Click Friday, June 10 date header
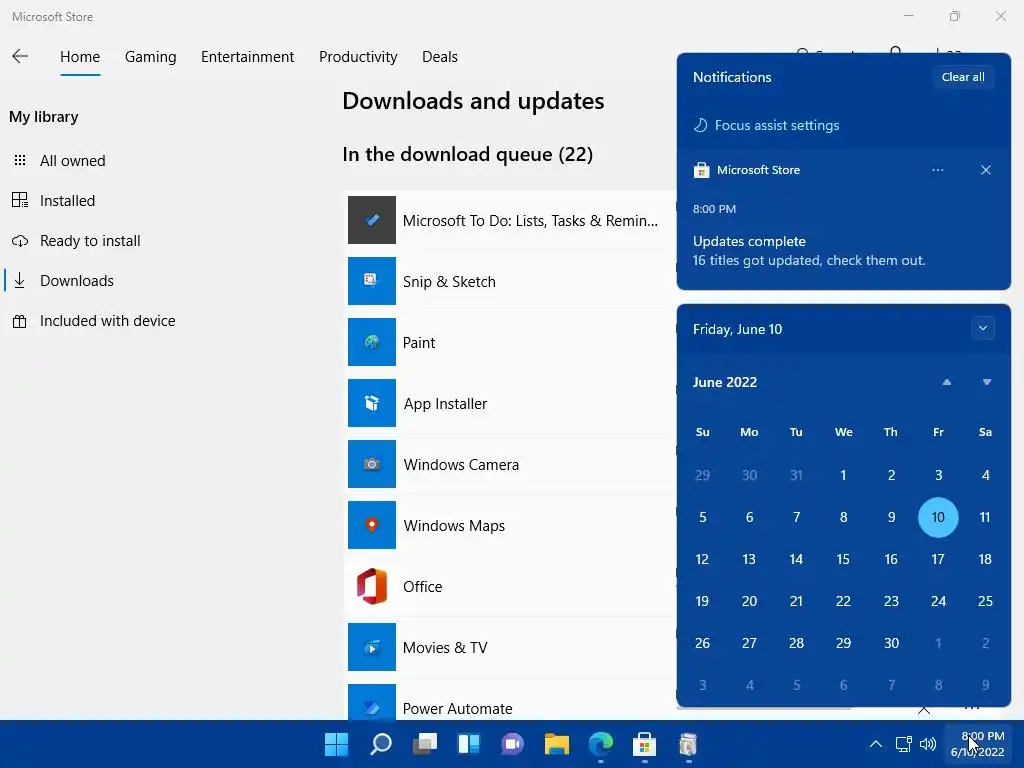1024x768 pixels. click(737, 329)
